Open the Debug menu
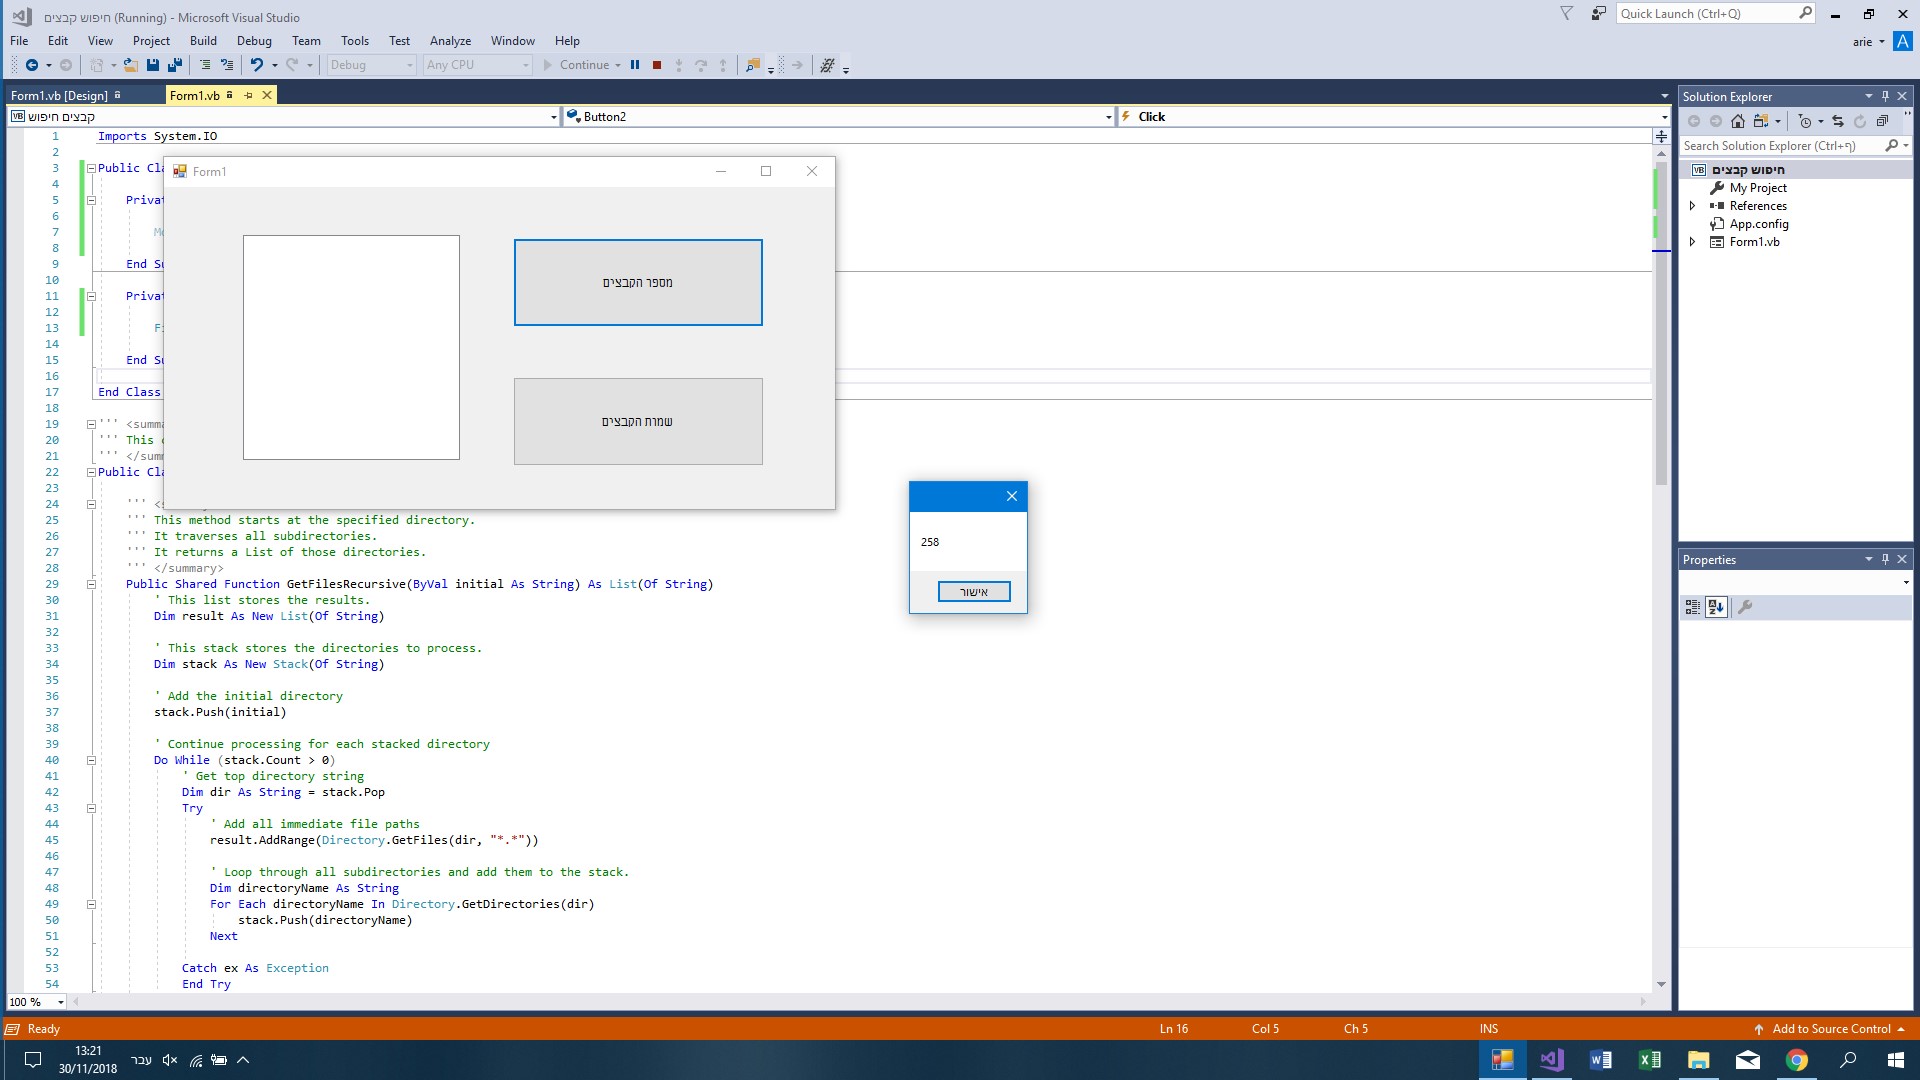 [254, 41]
